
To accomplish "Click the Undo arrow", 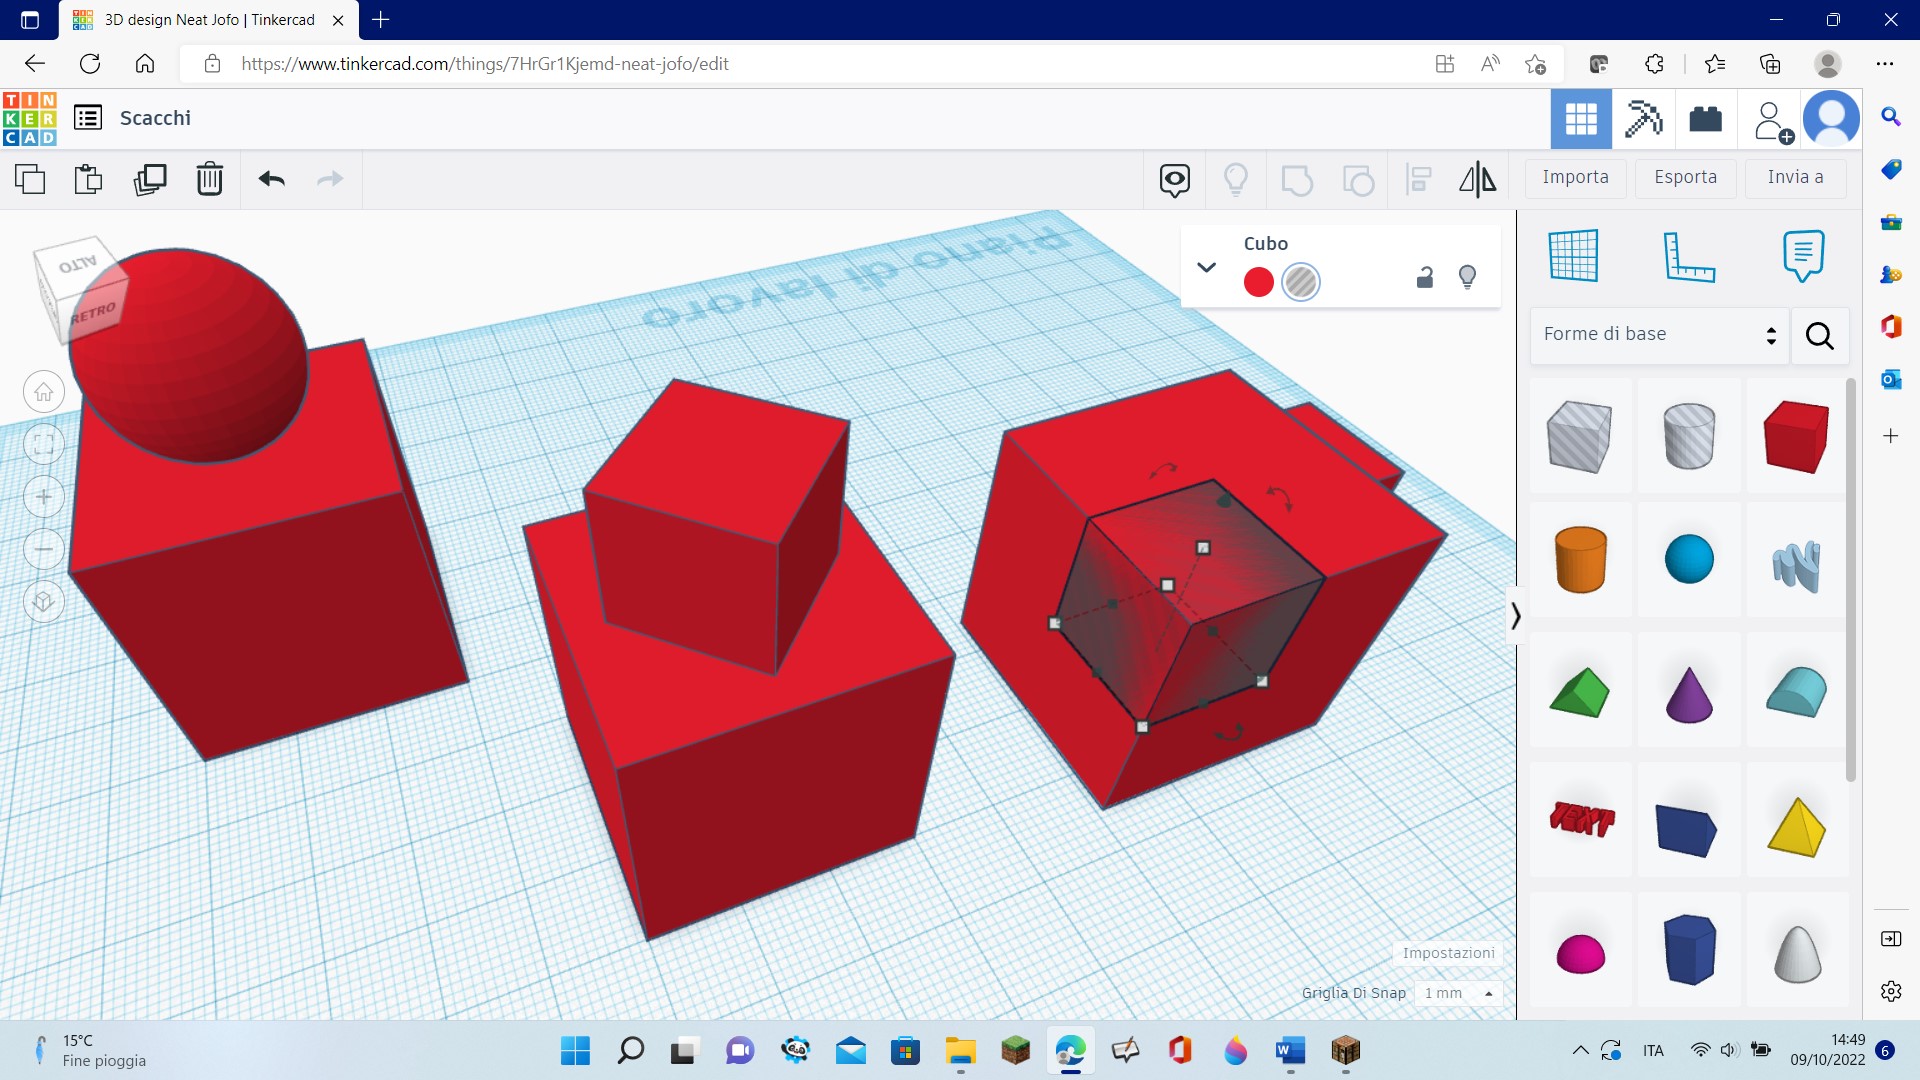I will [272, 179].
